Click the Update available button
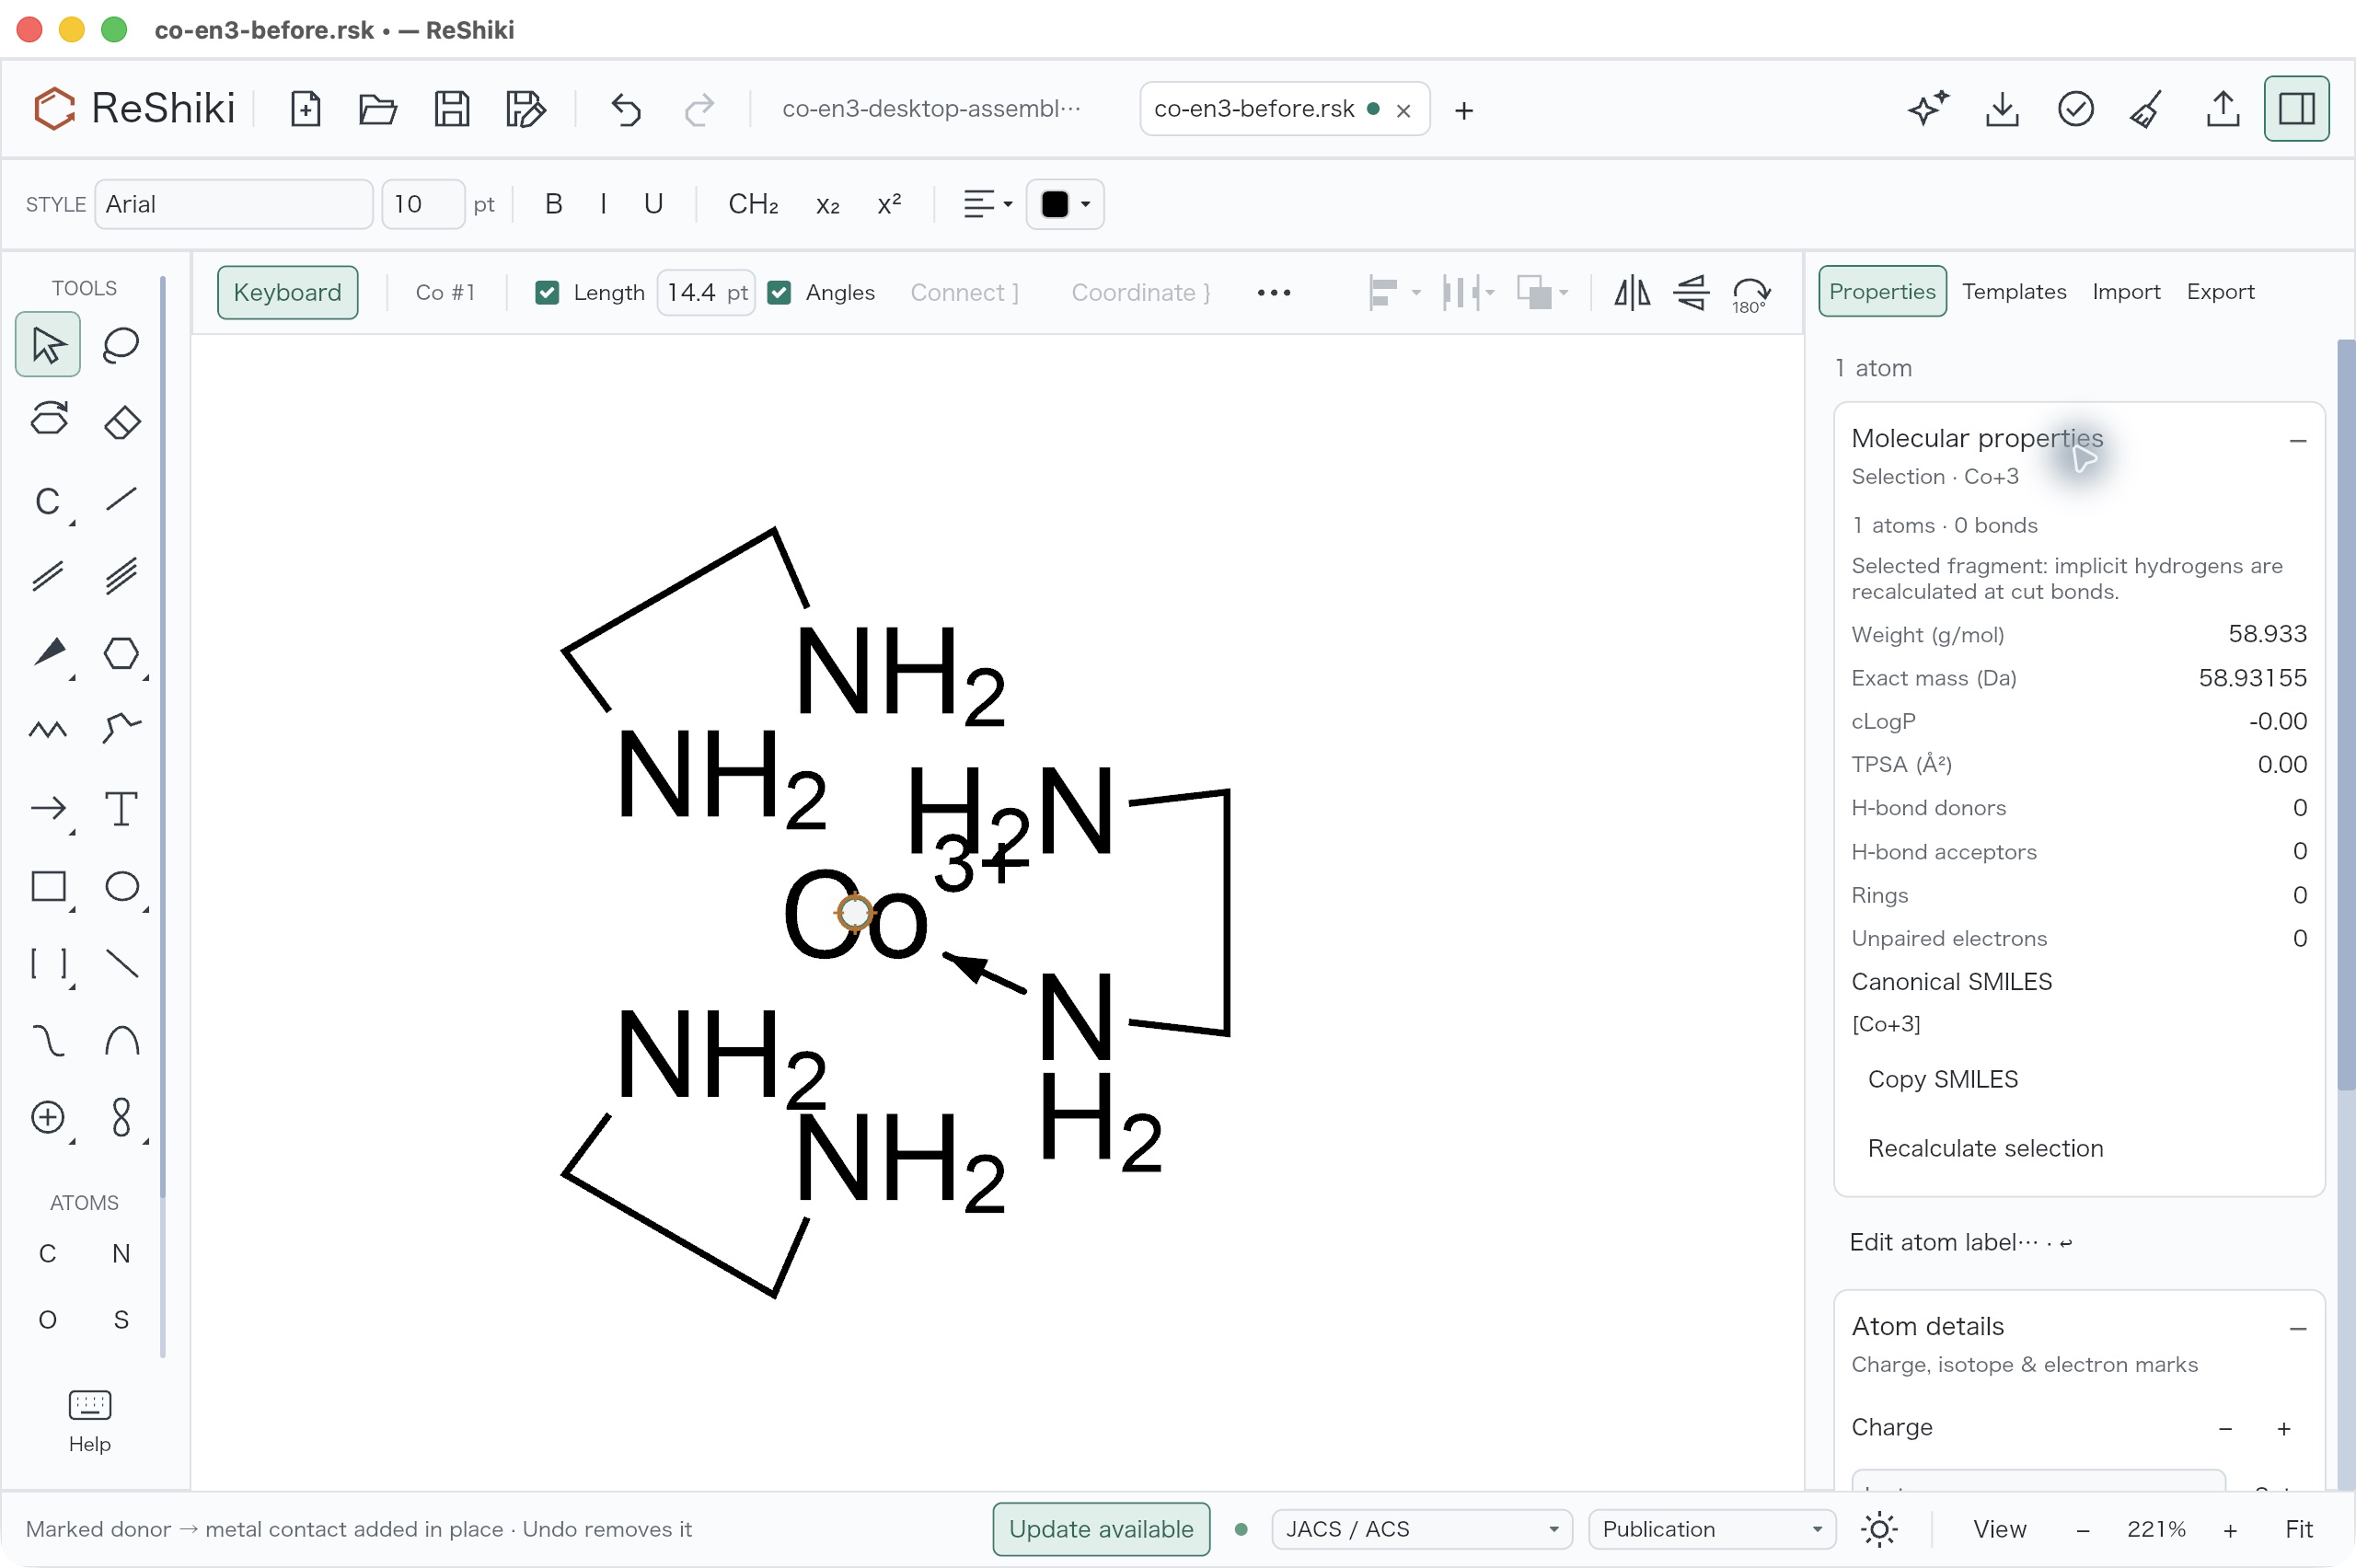Screen dimensions: 2356x1568 pyautogui.click(x=1100, y=1529)
